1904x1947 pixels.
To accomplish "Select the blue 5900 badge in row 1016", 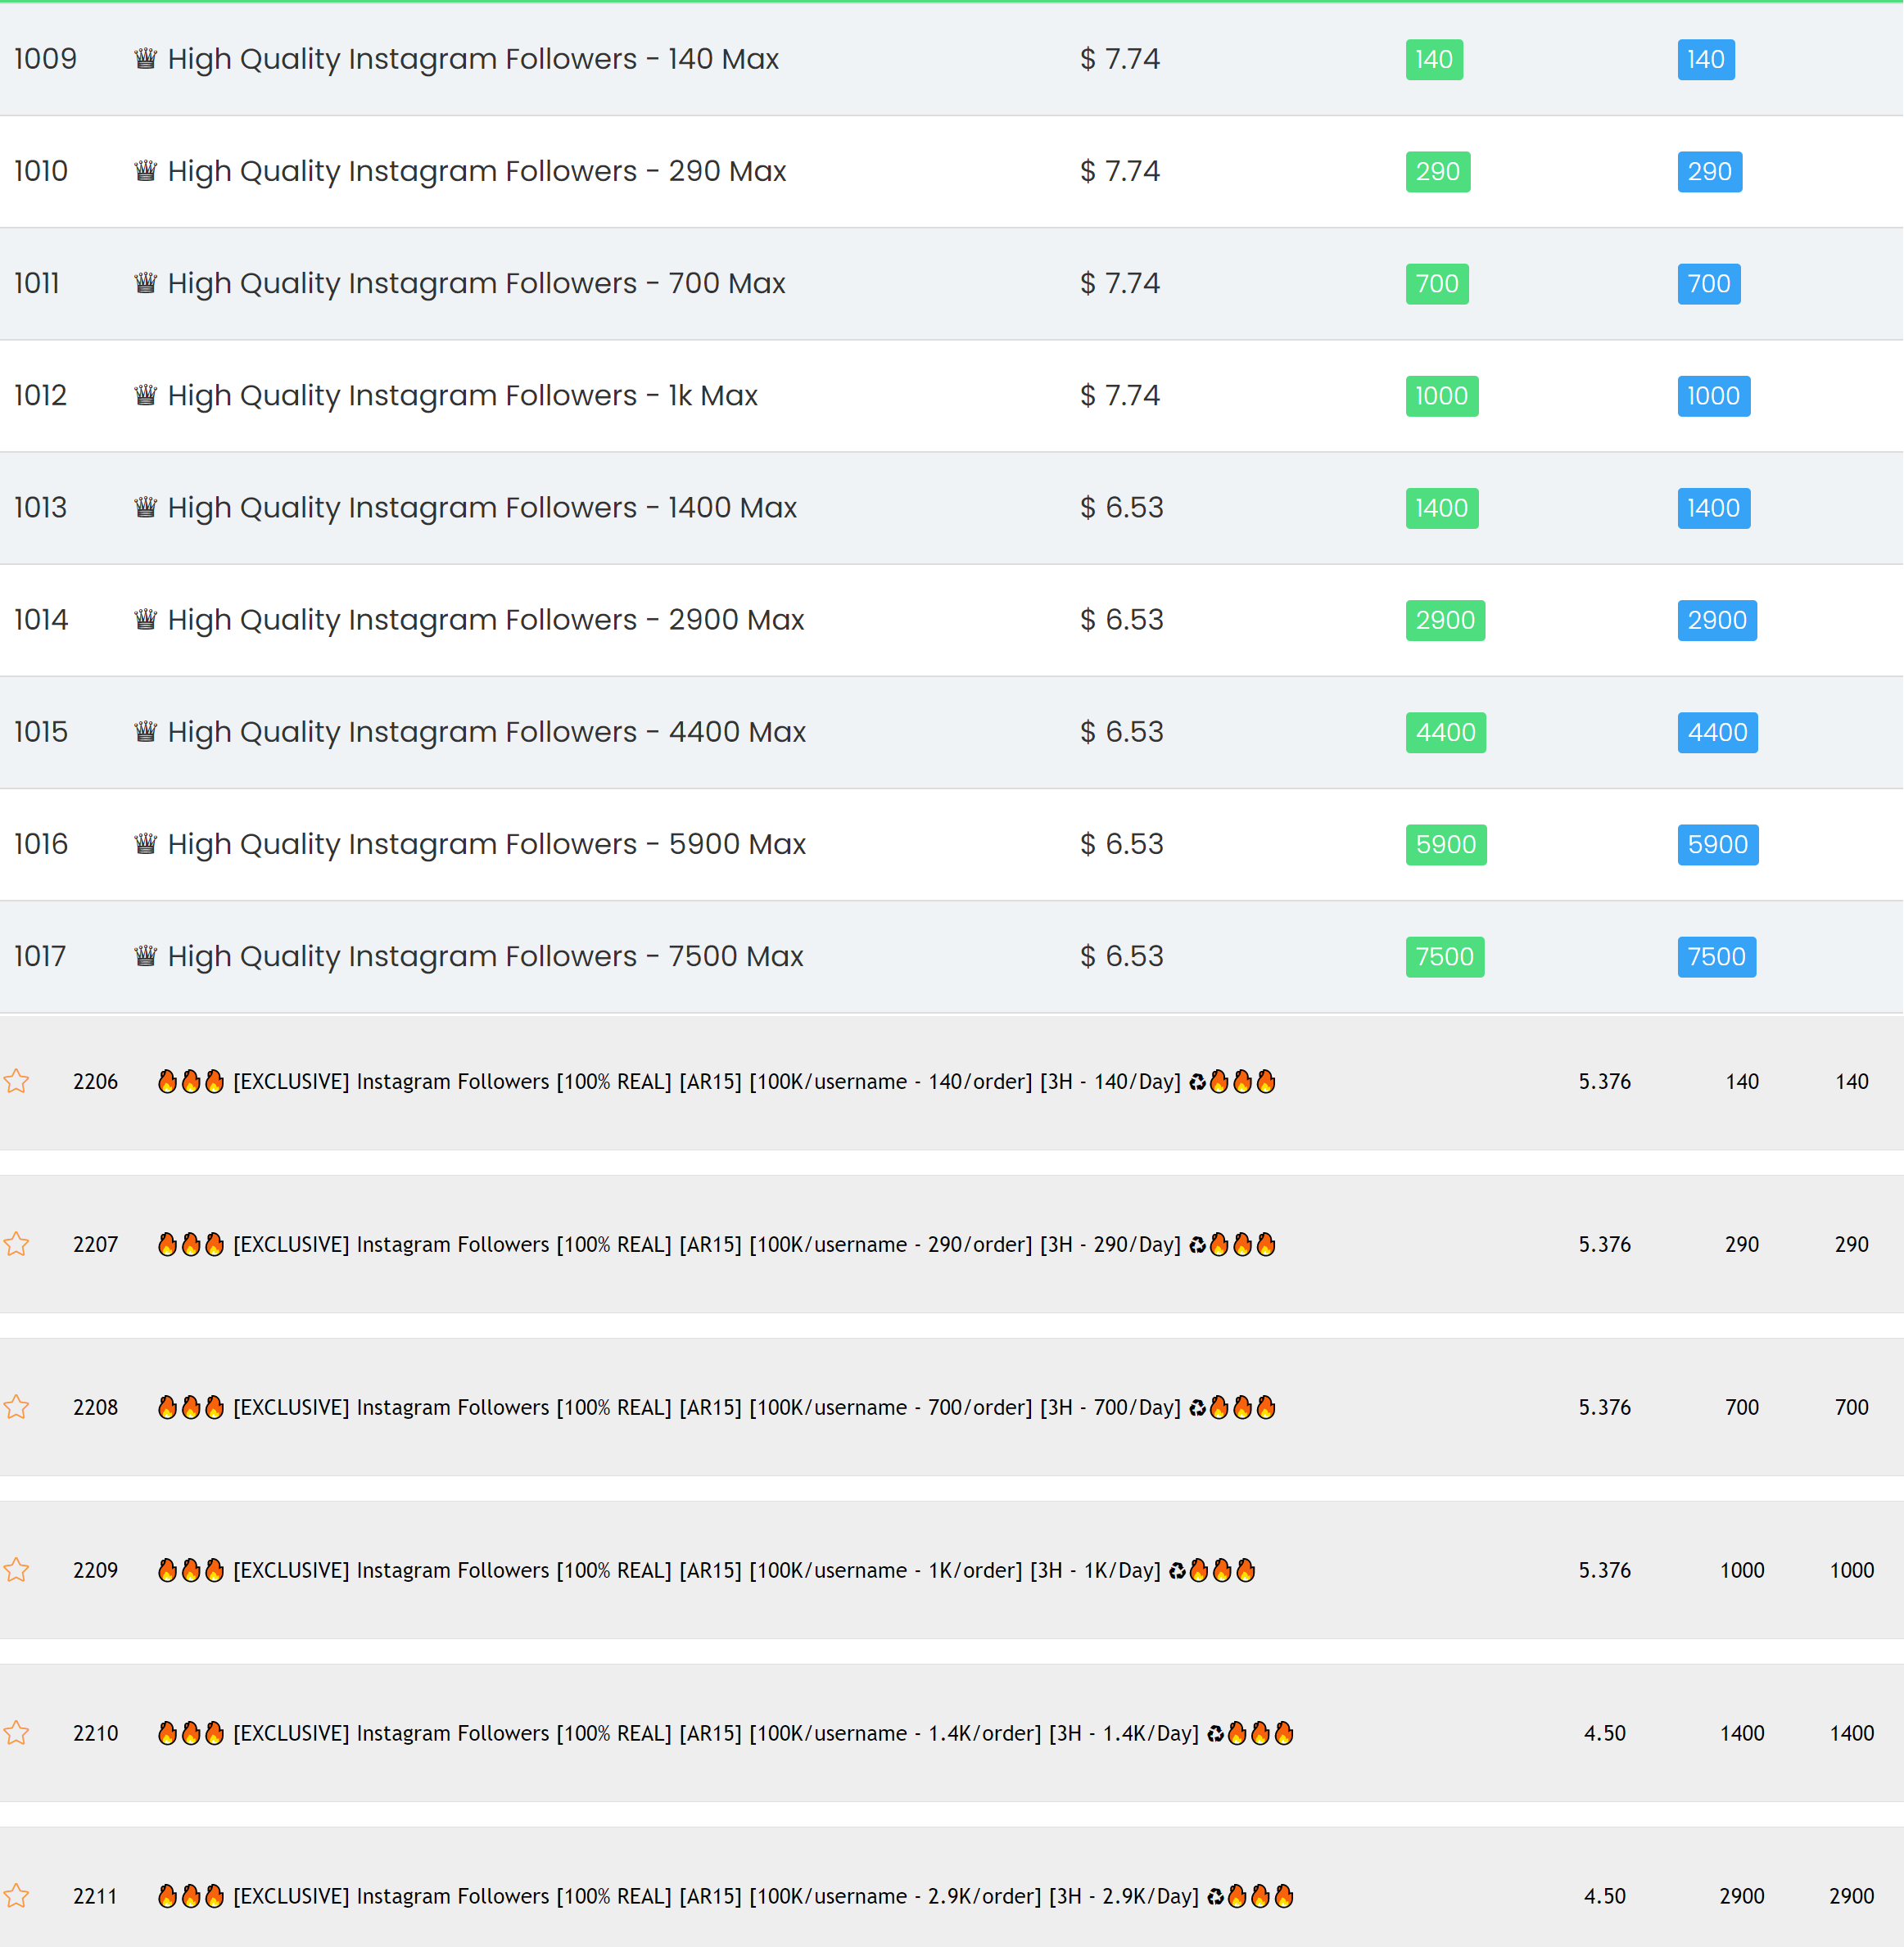I will 1718,843.
